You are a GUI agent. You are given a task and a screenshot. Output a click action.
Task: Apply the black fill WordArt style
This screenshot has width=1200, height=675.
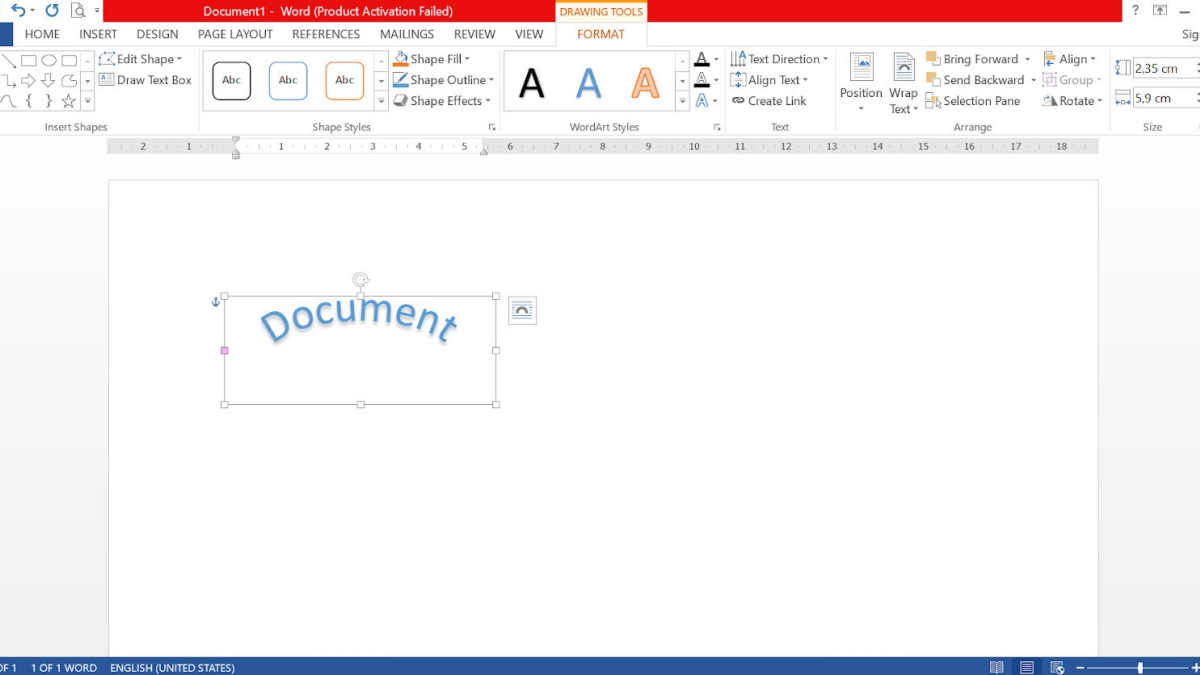click(532, 82)
